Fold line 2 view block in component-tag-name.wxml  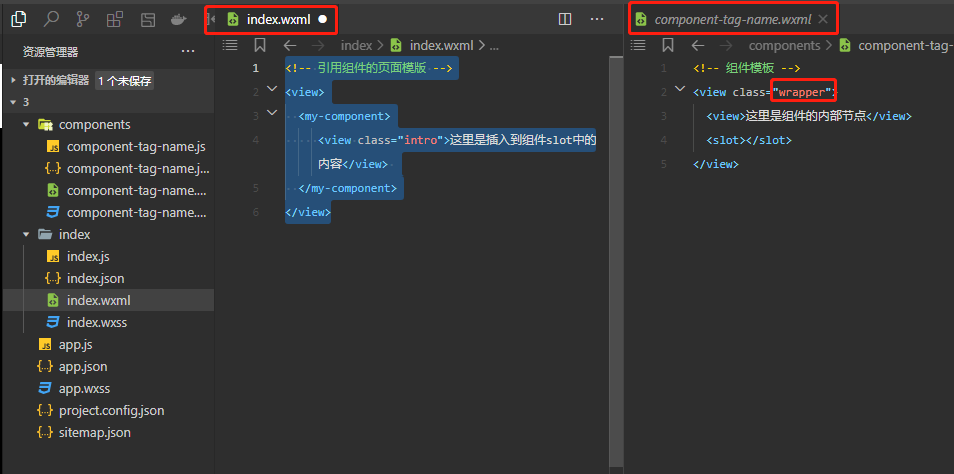[x=680, y=90]
